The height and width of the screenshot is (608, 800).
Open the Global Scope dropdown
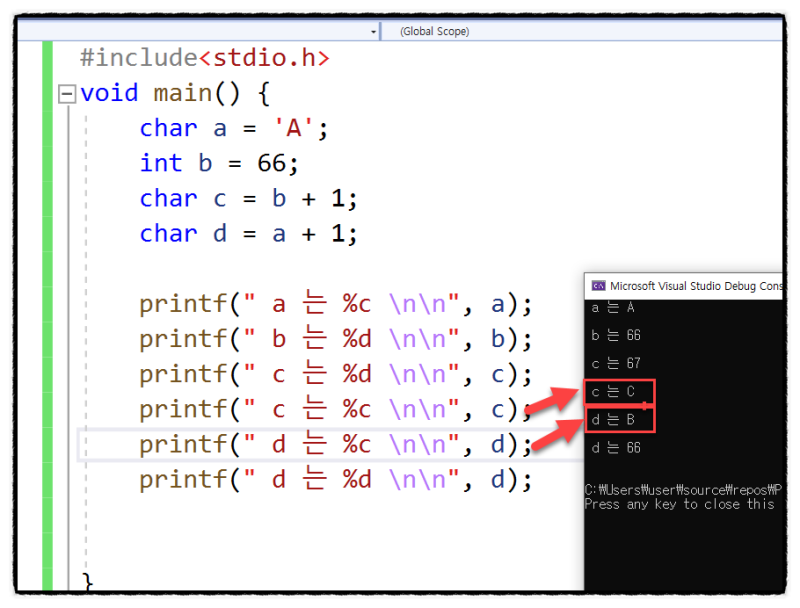click(x=582, y=31)
